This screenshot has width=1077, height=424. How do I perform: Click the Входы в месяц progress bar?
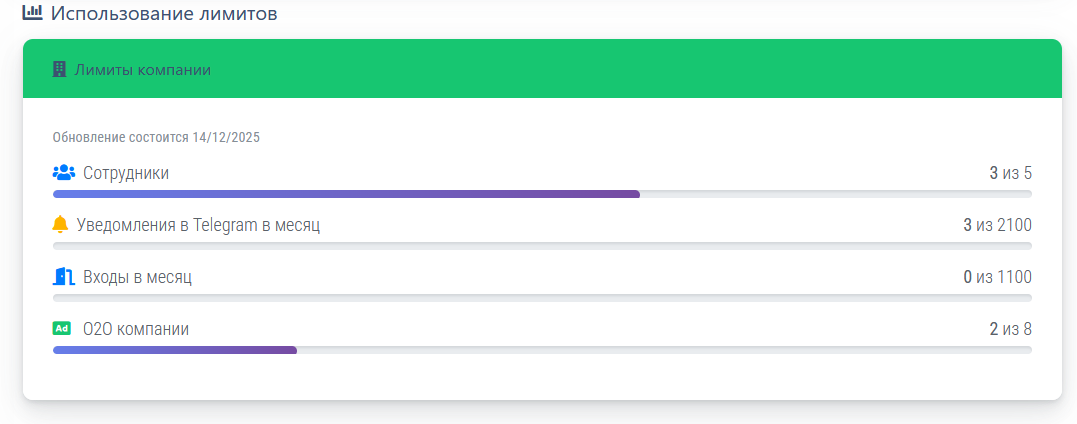click(x=541, y=298)
